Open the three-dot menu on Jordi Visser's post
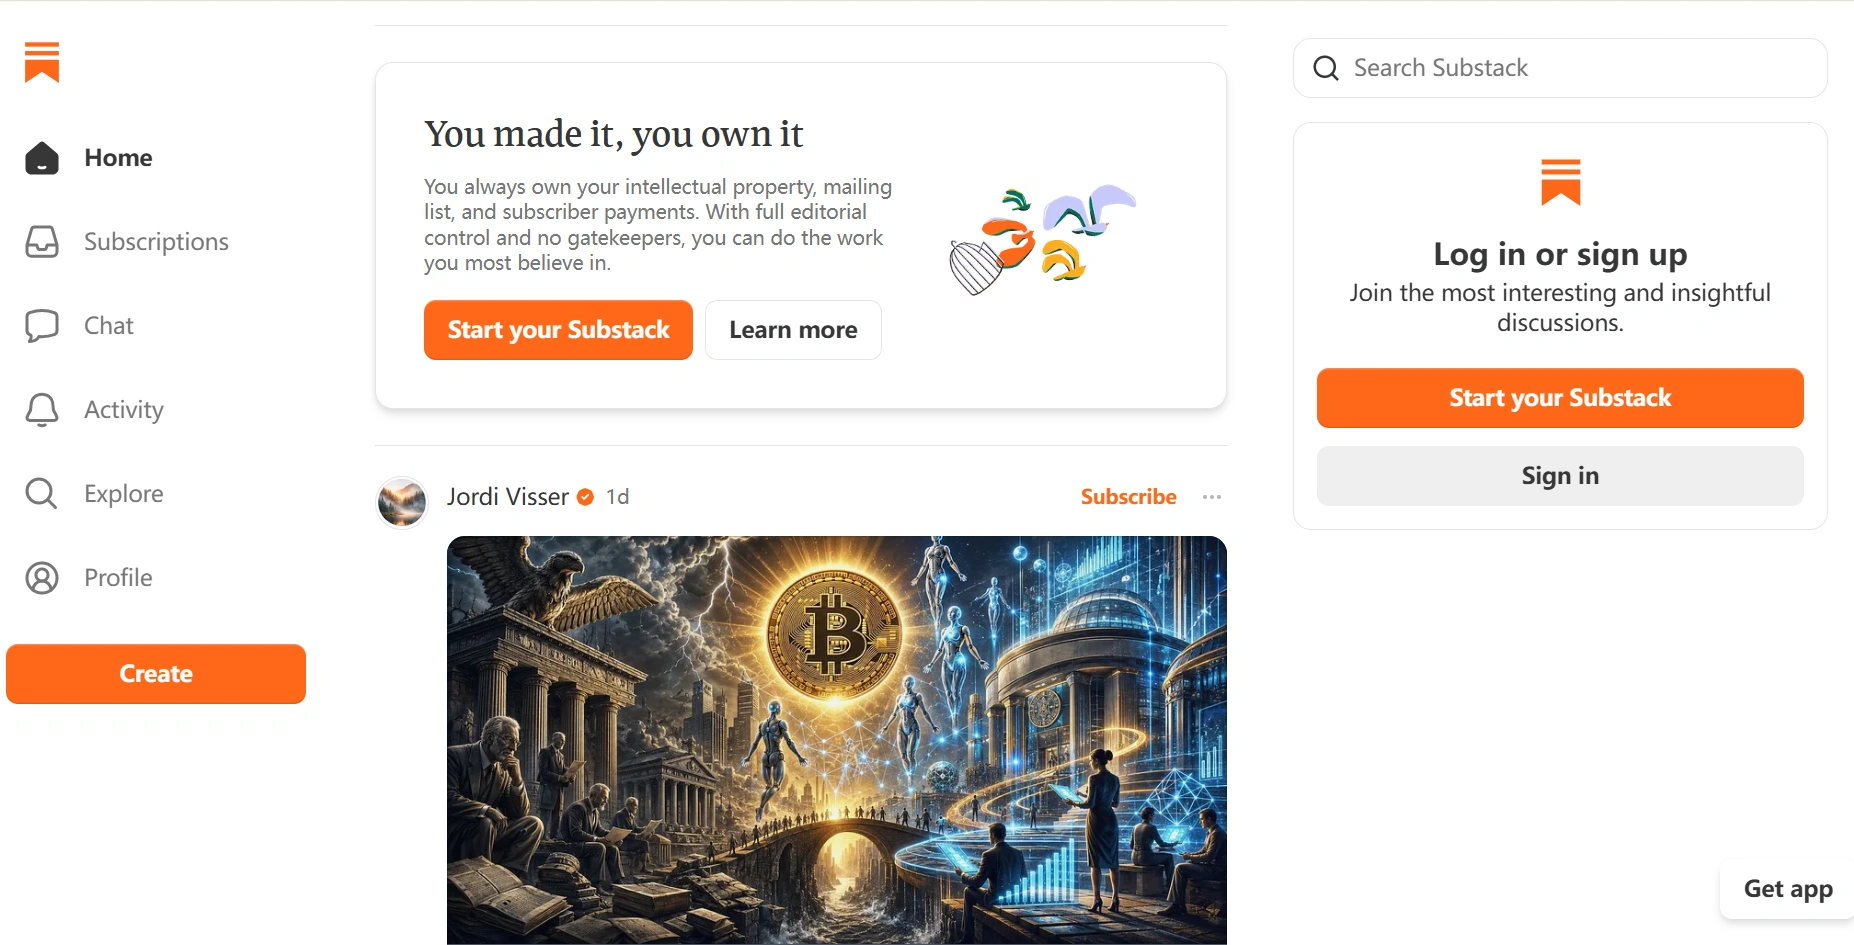 pyautogui.click(x=1212, y=497)
